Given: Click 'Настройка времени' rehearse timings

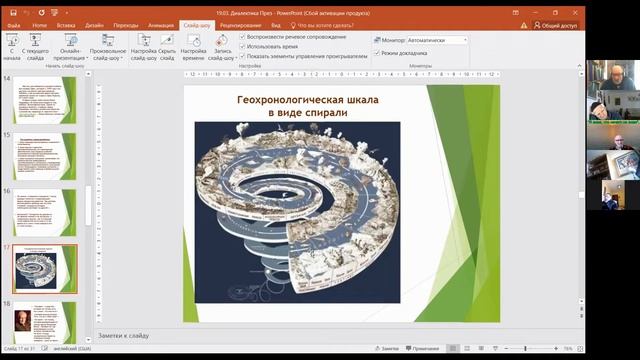Looking at the screenshot, I should pyautogui.click(x=193, y=47).
